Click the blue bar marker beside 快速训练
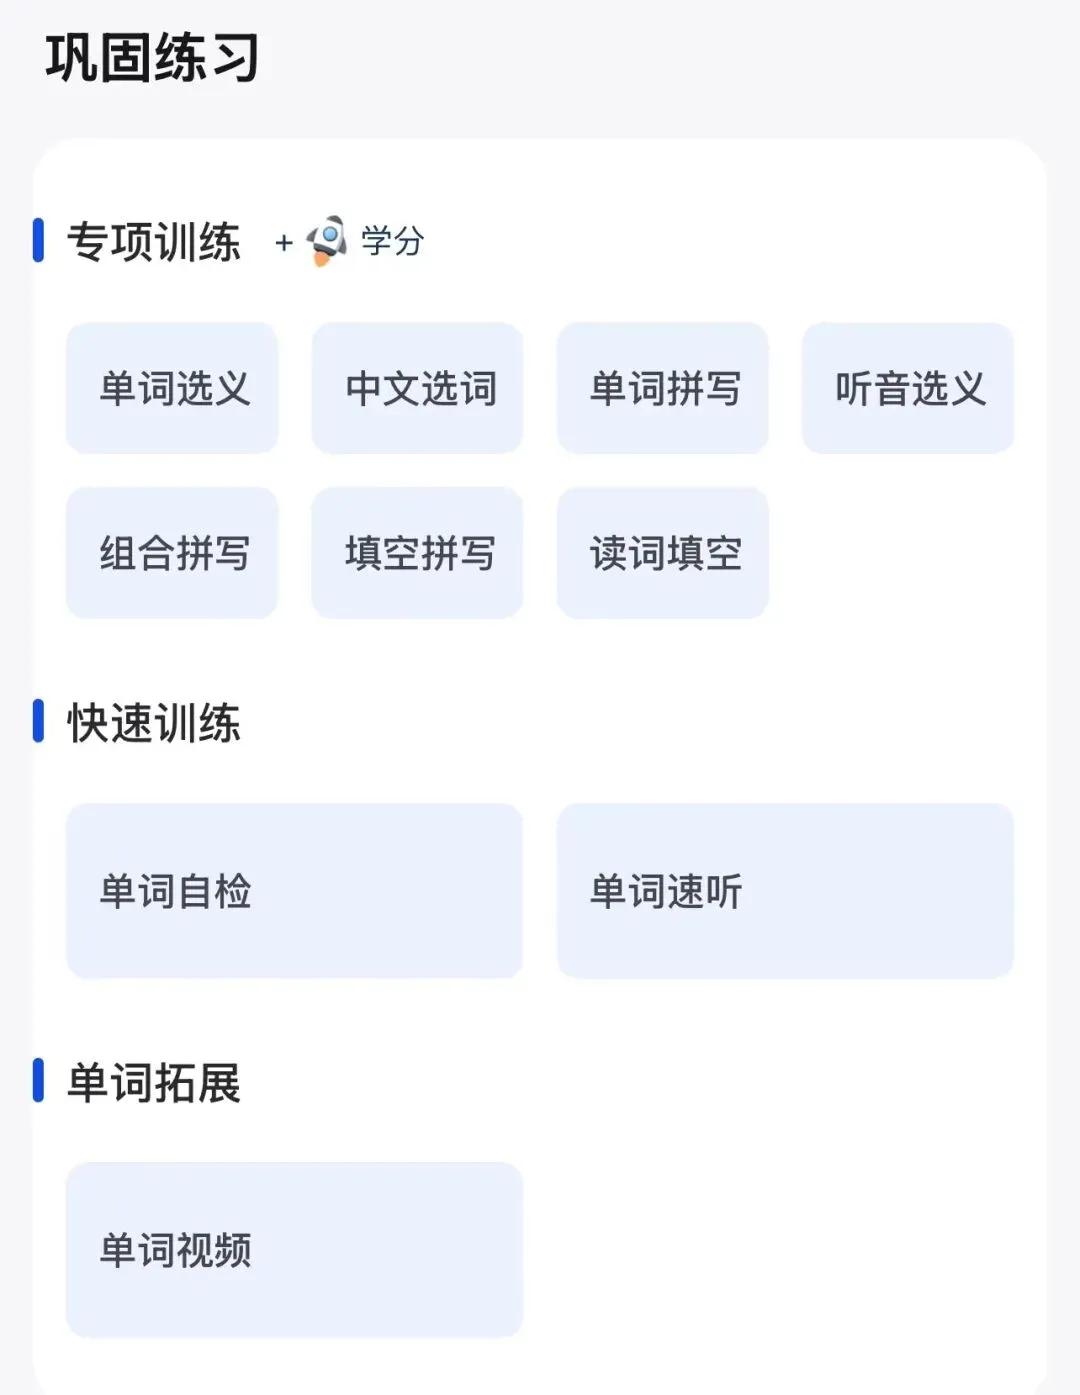 pyautogui.click(x=39, y=721)
